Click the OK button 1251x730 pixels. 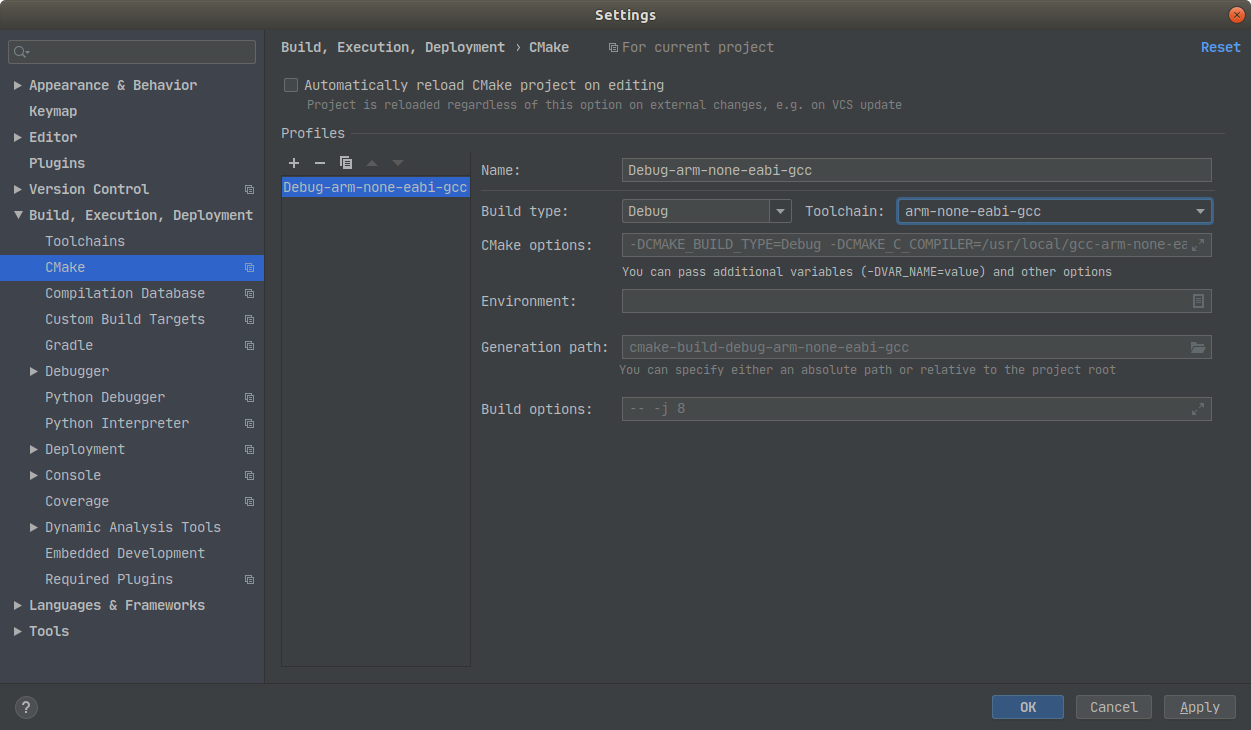[1028, 707]
